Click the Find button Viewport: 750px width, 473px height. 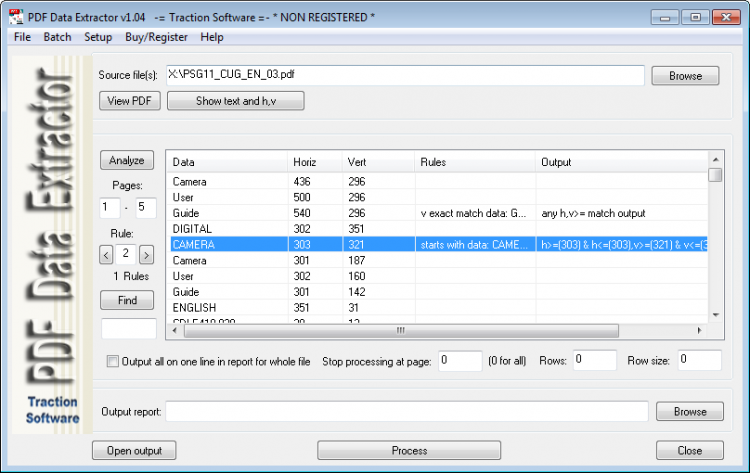point(127,300)
